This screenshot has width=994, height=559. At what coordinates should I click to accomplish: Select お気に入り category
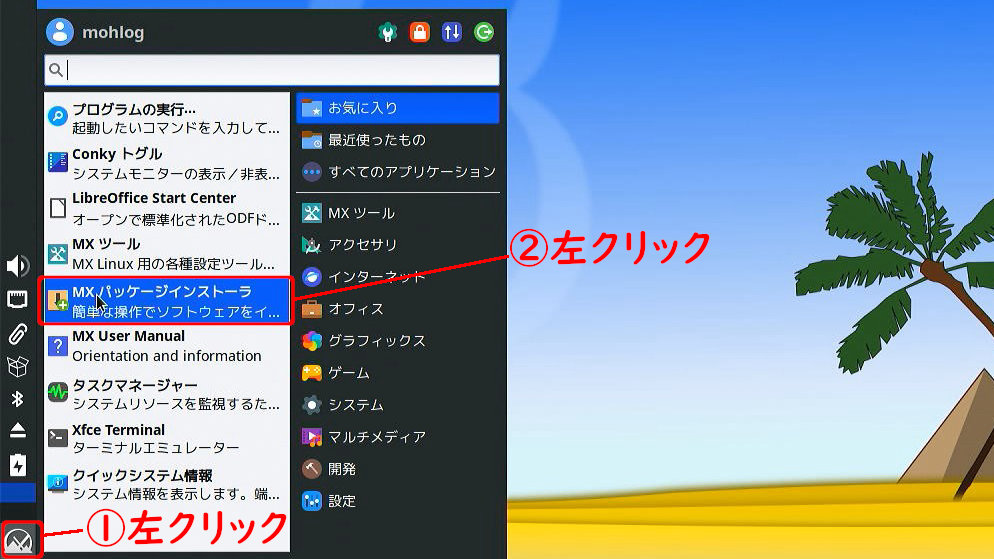click(398, 108)
